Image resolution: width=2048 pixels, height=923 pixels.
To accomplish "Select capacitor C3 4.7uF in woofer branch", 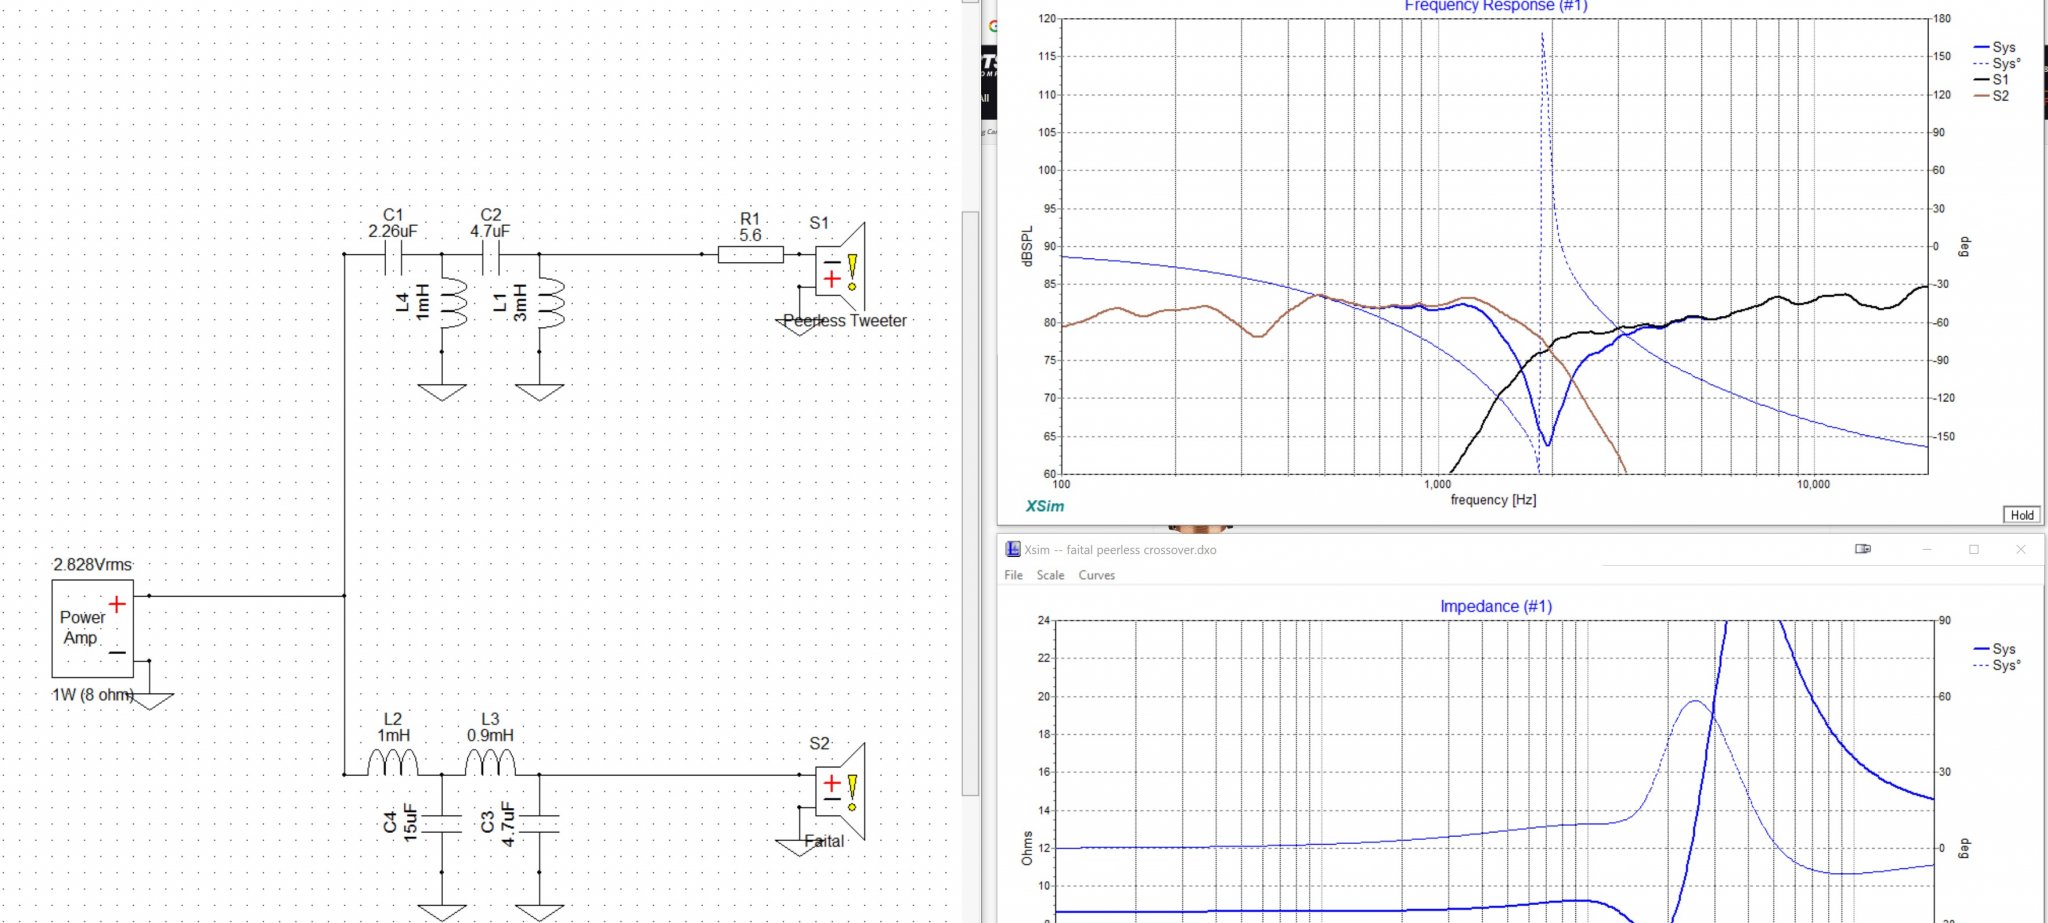I will coord(540,823).
